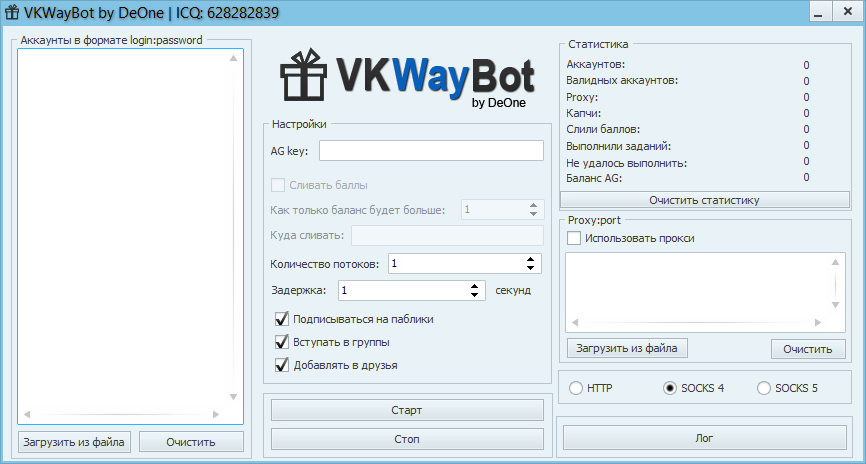Click the 'Валидных аккаунтов:' statistic label
Viewport: 866px width, 464px height.
click(622, 81)
